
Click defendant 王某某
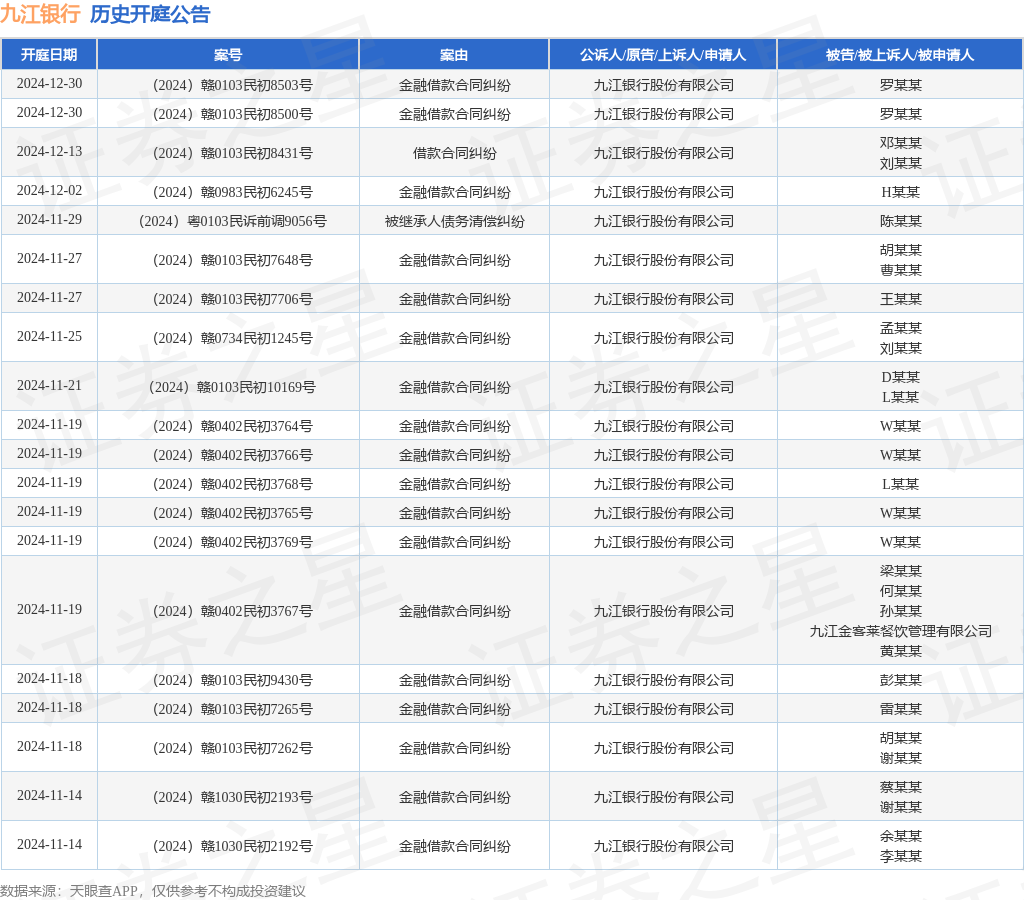(x=901, y=299)
